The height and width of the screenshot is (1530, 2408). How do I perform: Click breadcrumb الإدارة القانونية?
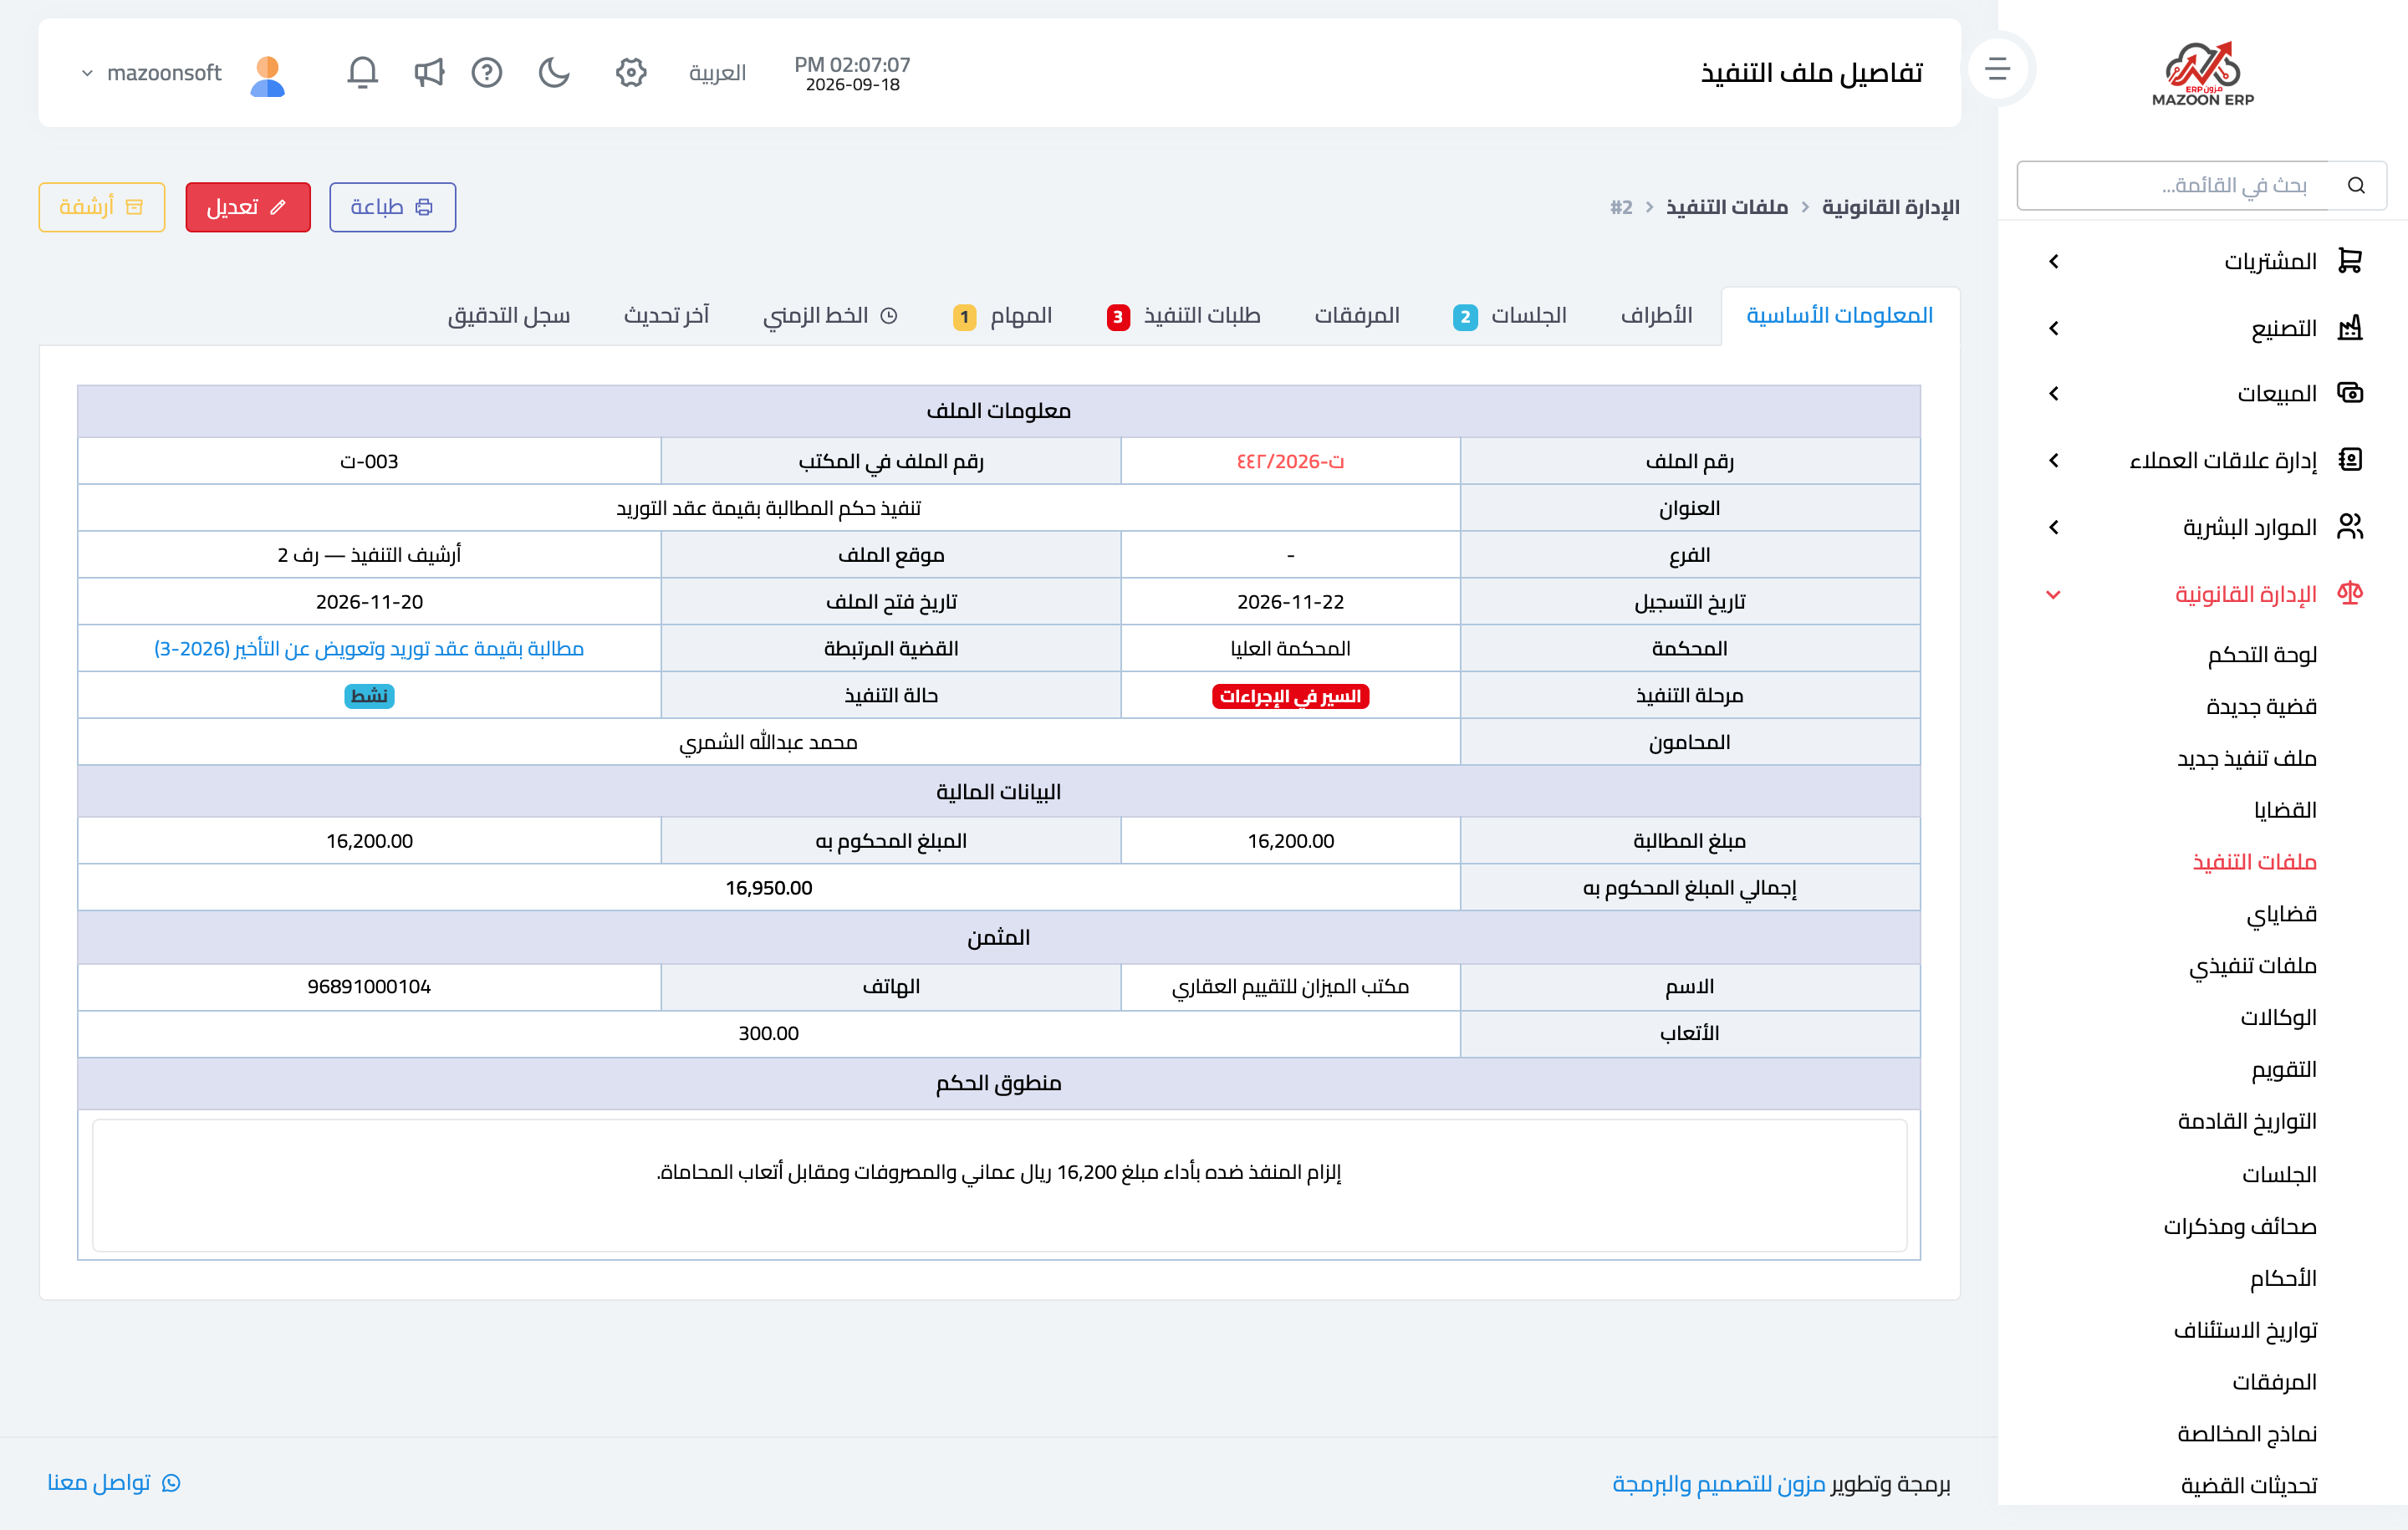click(x=1890, y=207)
